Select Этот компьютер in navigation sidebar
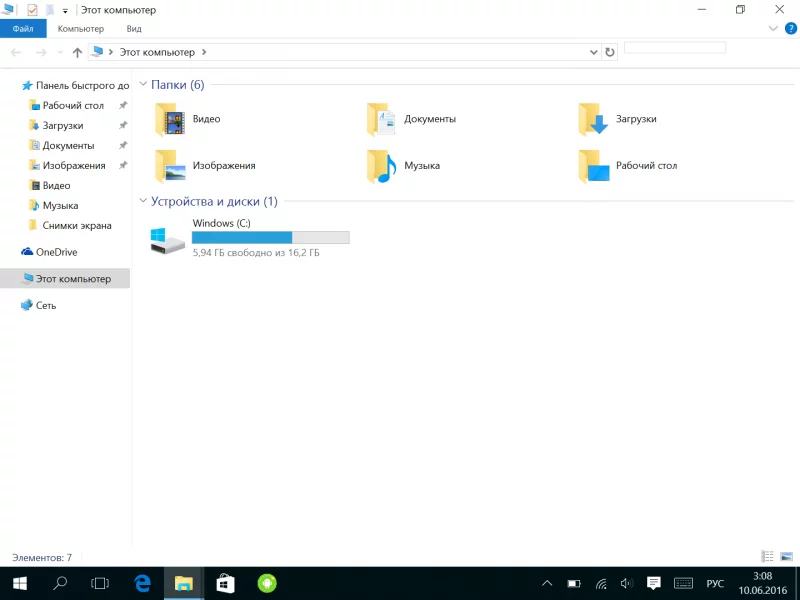Screen dimensions: 800x600 pos(65,279)
